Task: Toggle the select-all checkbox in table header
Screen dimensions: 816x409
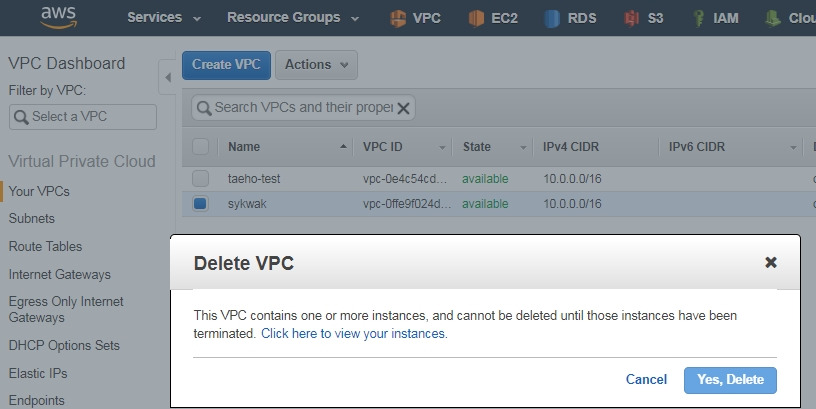Action: (200, 147)
